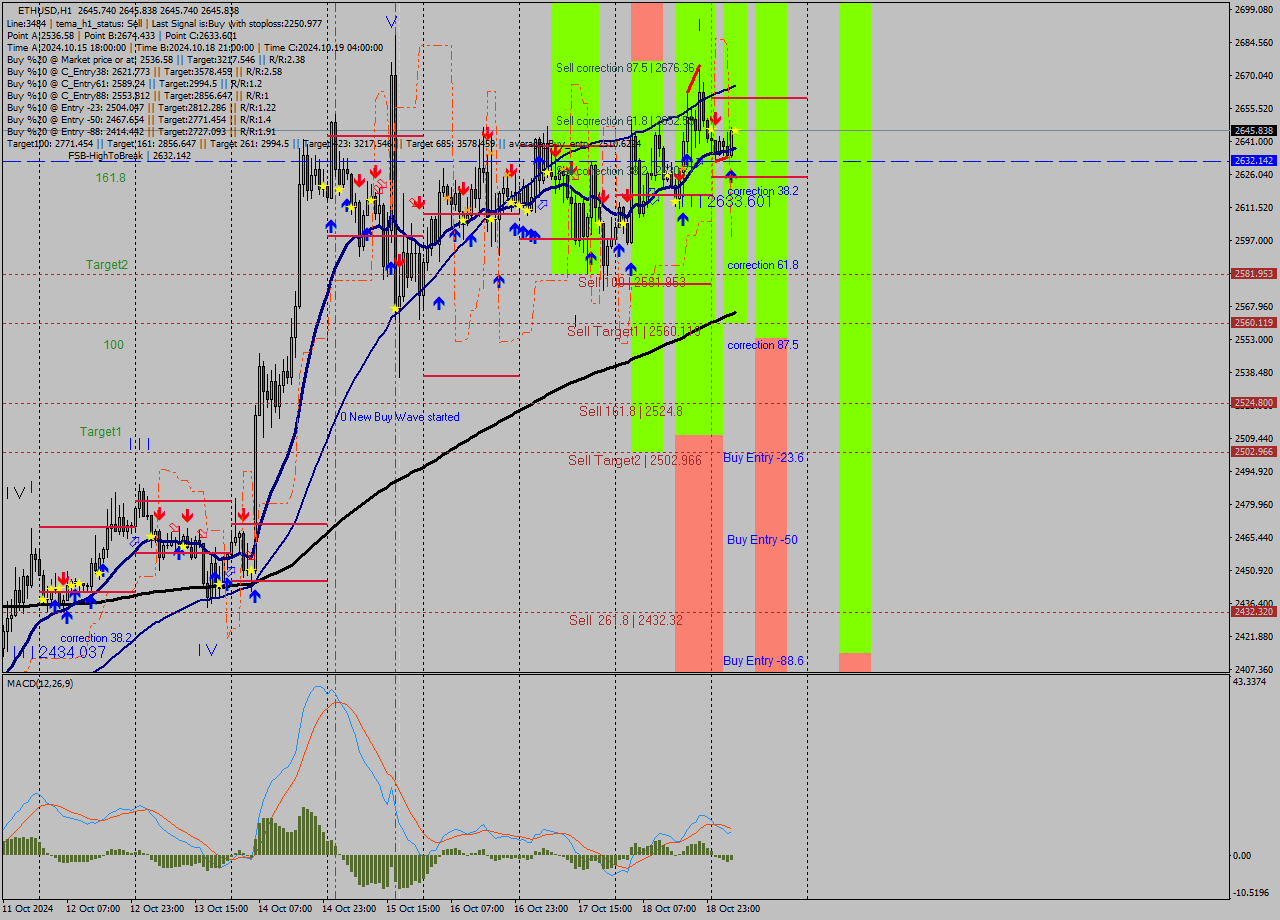Click the 2407.360 price scale value
Image resolution: width=1280 pixels, height=920 pixels.
point(1253,670)
